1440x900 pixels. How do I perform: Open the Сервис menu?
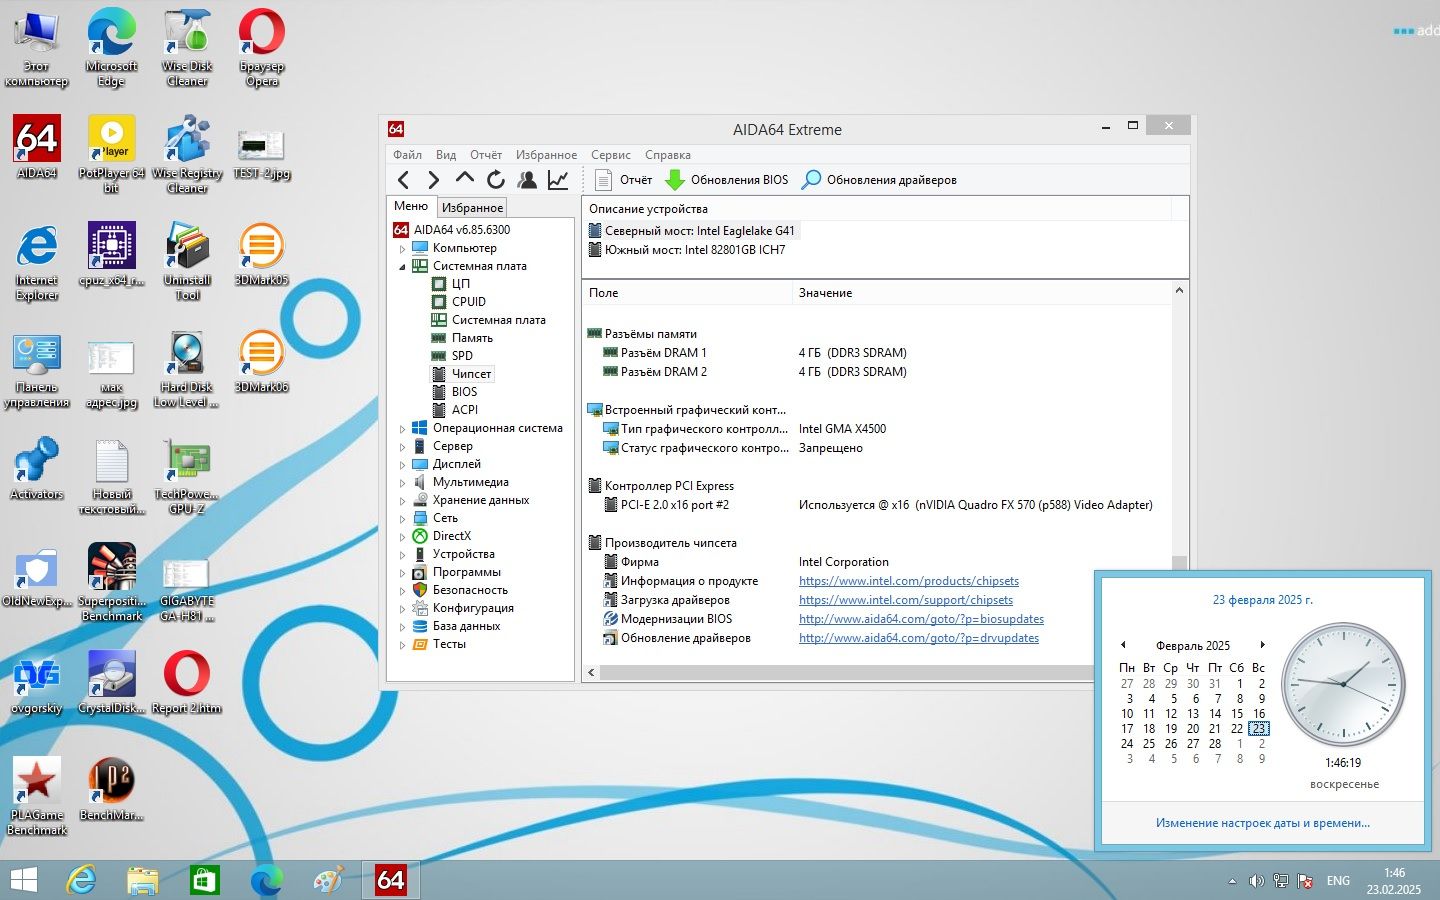[x=610, y=155]
